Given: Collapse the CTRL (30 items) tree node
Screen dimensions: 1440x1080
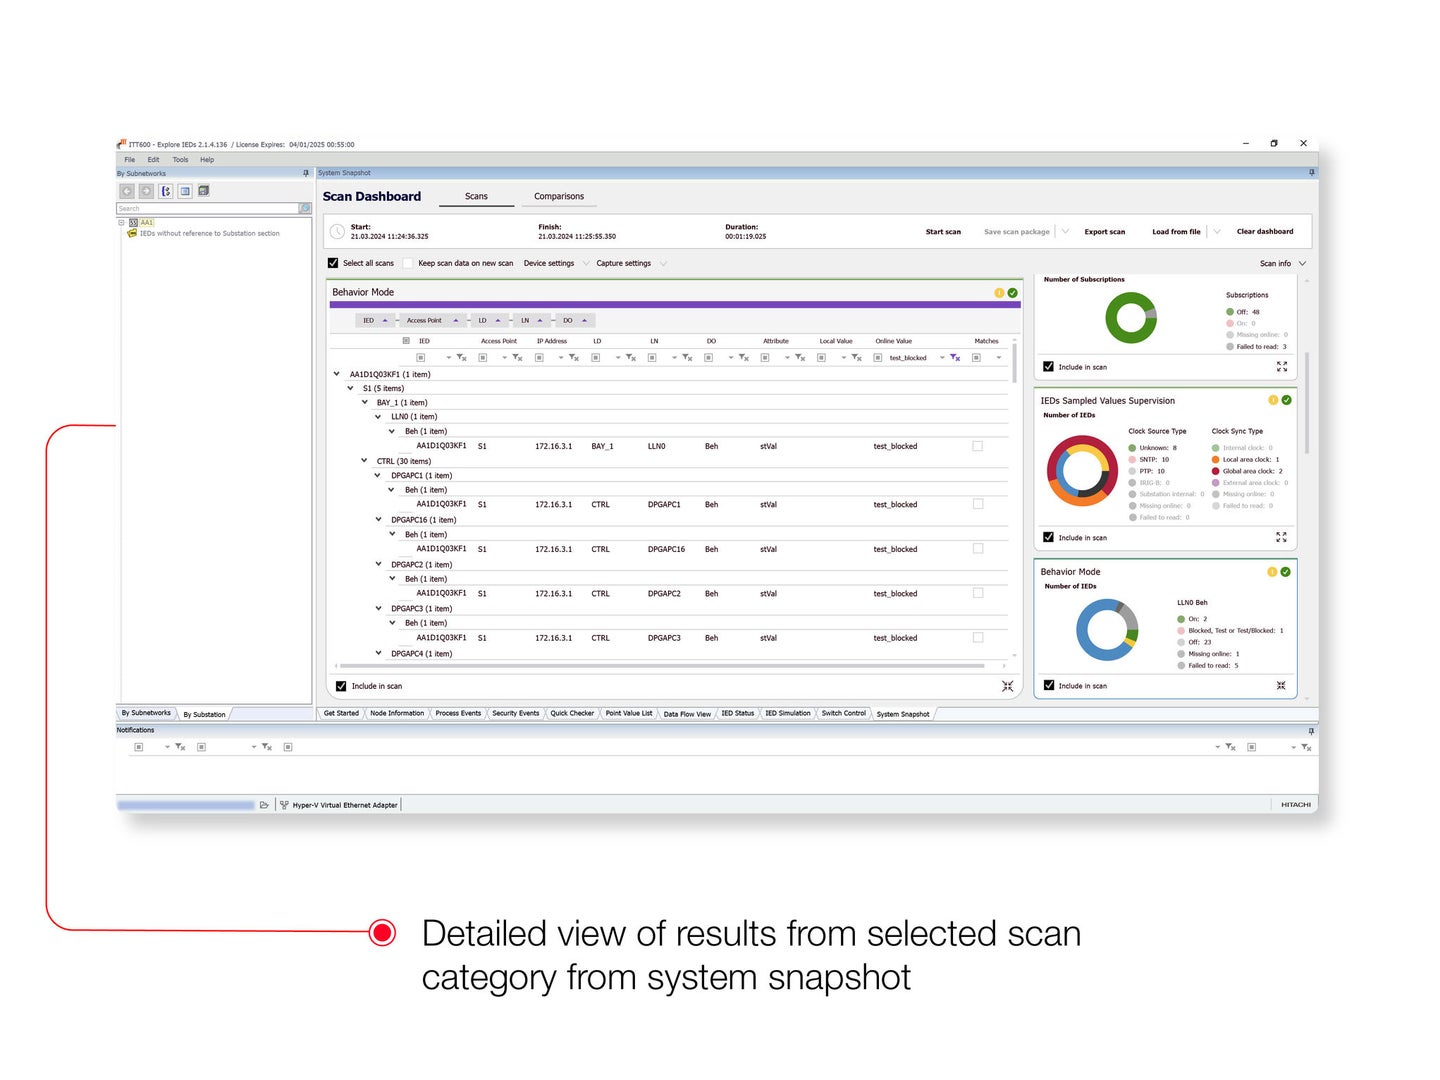Looking at the screenshot, I should click(363, 461).
